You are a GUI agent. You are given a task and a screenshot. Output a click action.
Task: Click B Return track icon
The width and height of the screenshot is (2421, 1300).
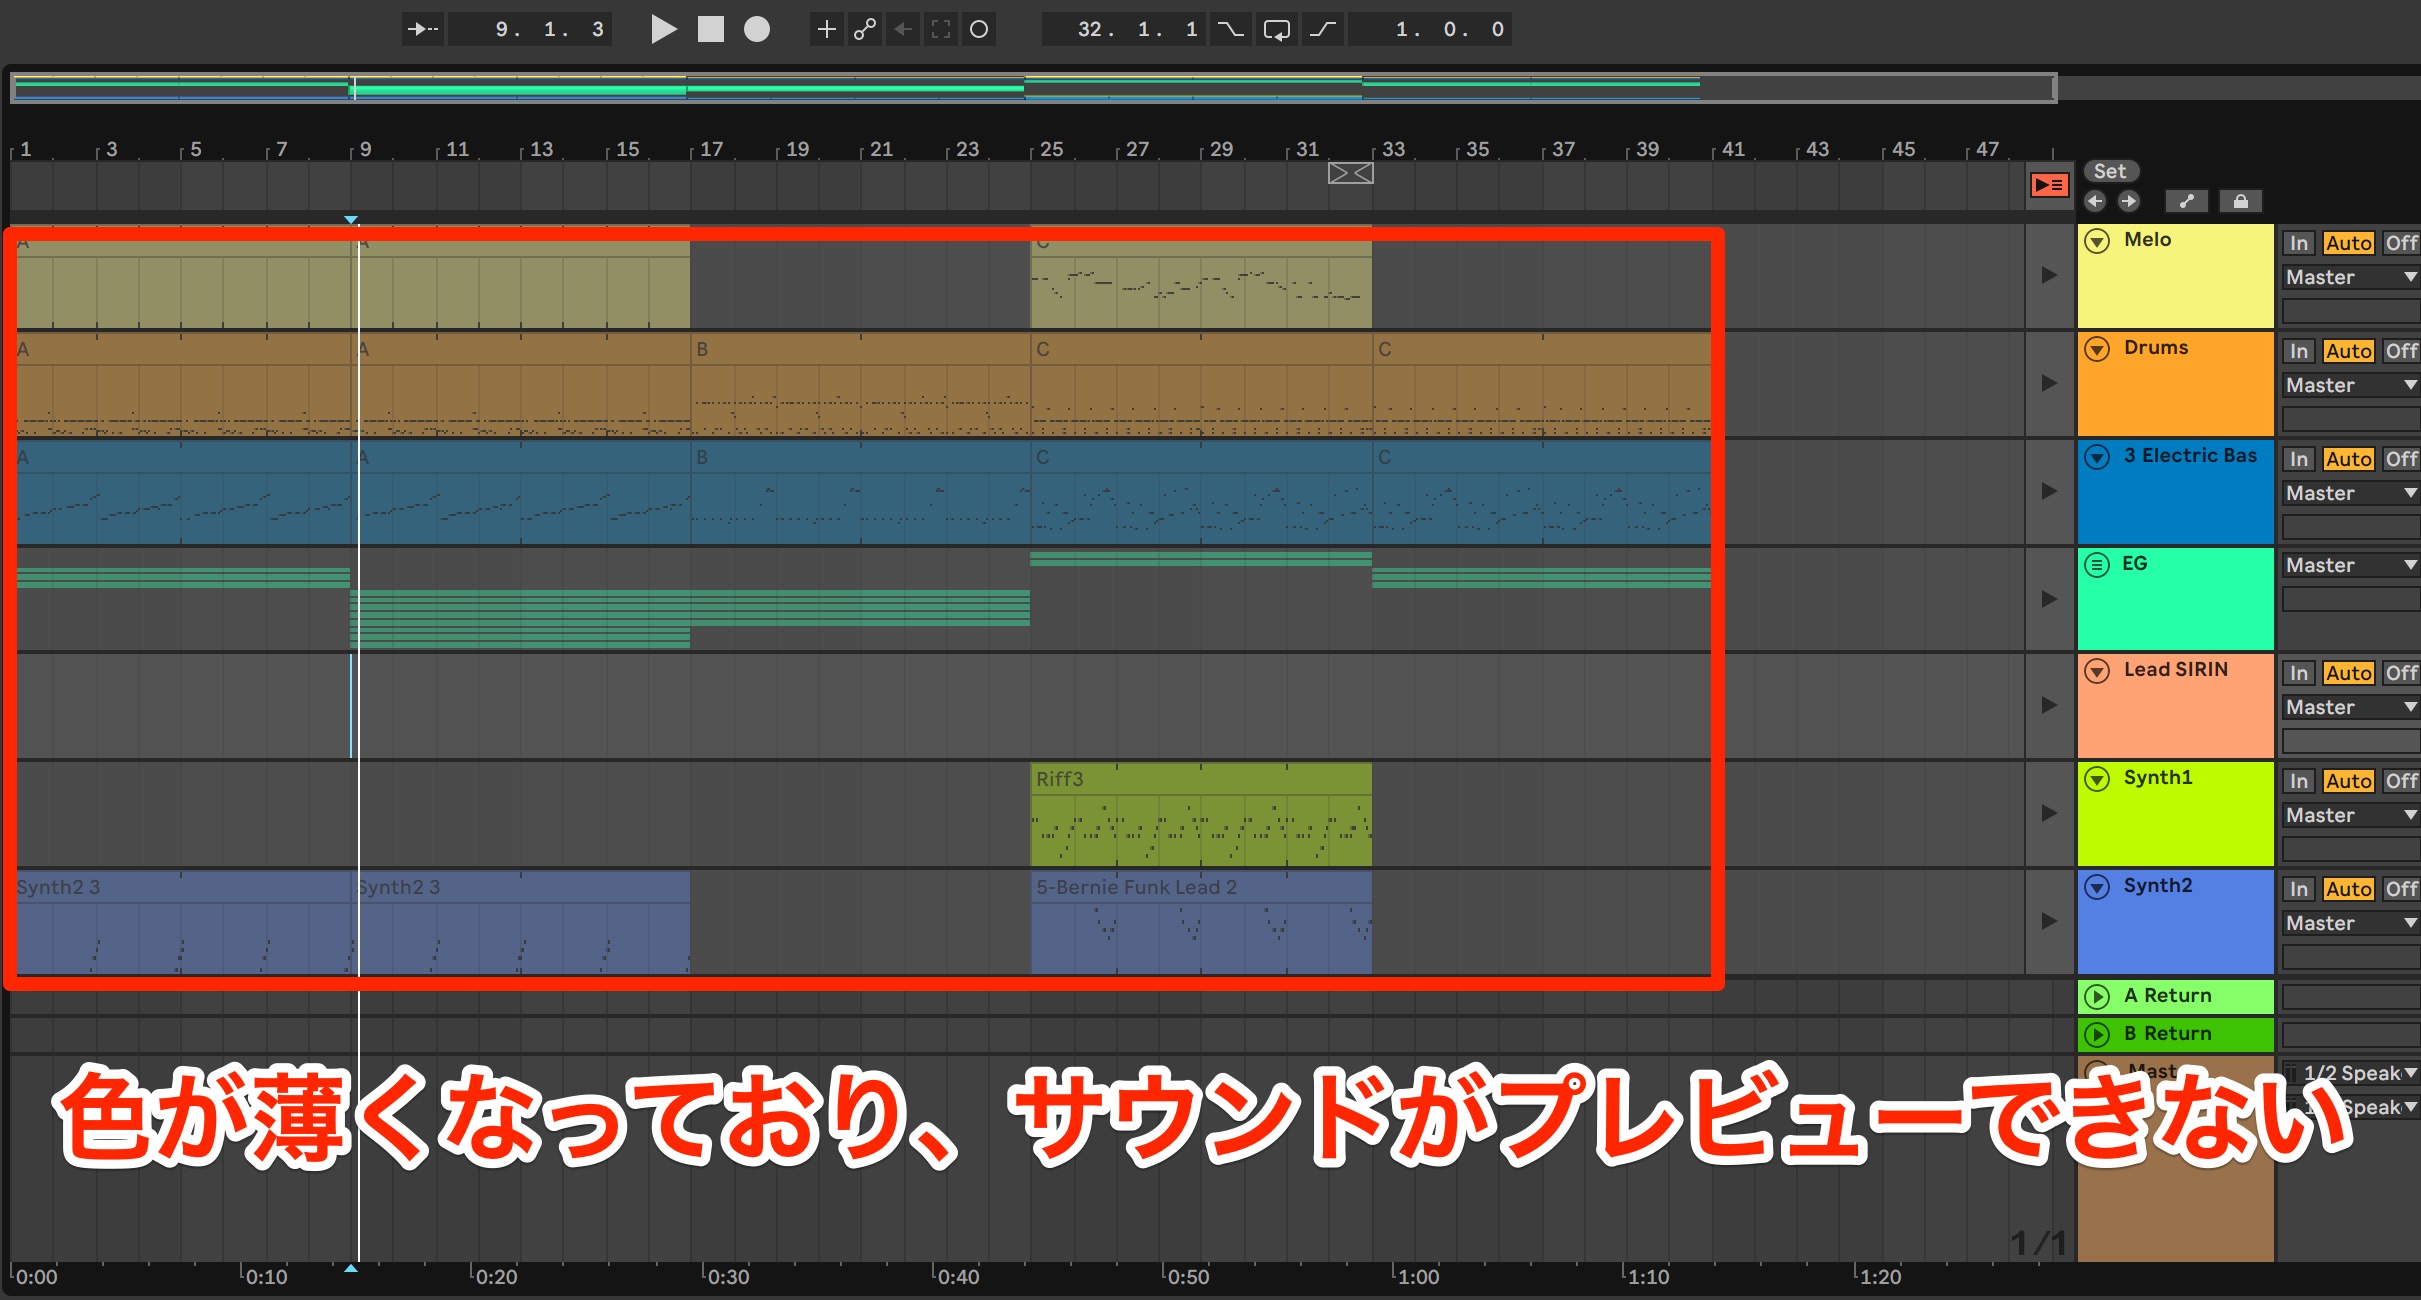click(x=2098, y=1034)
